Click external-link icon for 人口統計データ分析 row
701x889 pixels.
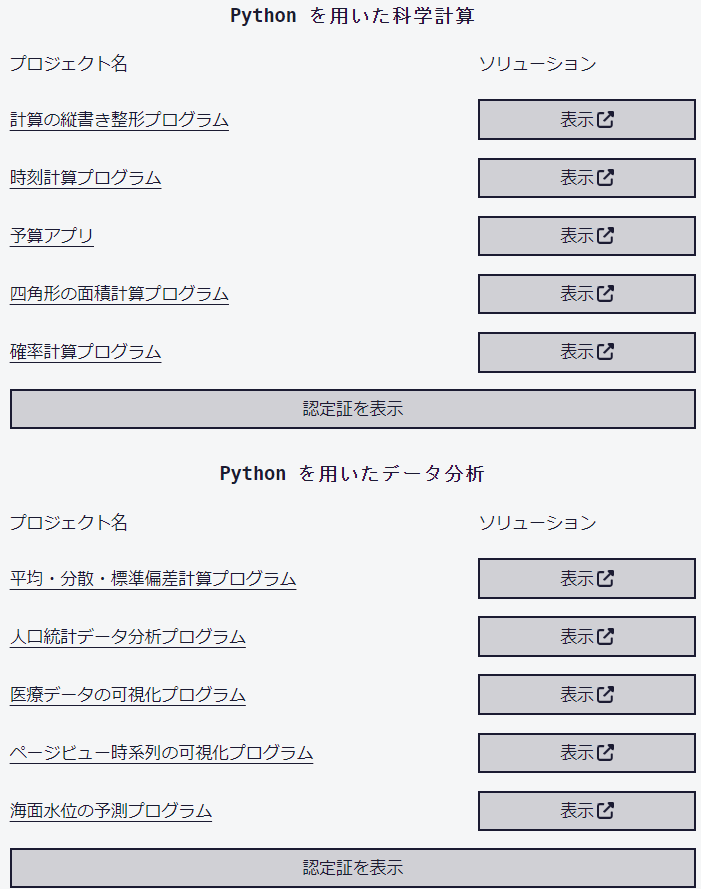[x=605, y=637]
